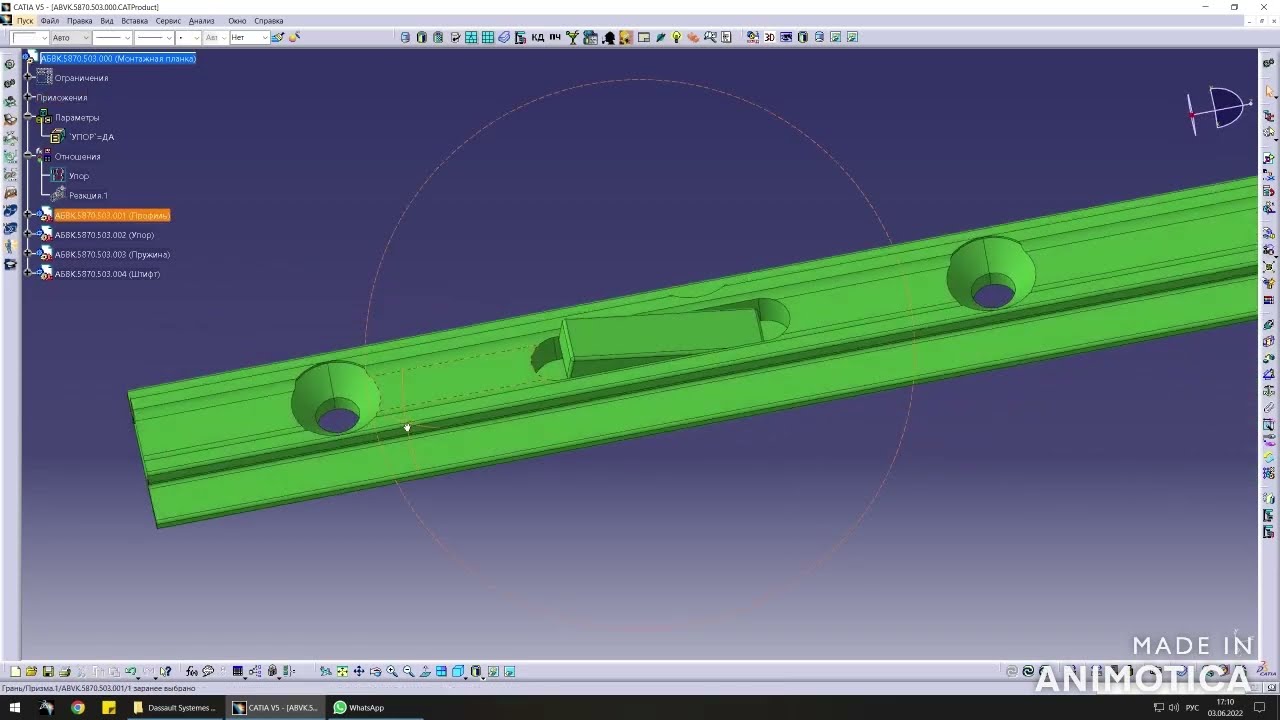
Task: Open the Окно menu
Action: (237, 20)
